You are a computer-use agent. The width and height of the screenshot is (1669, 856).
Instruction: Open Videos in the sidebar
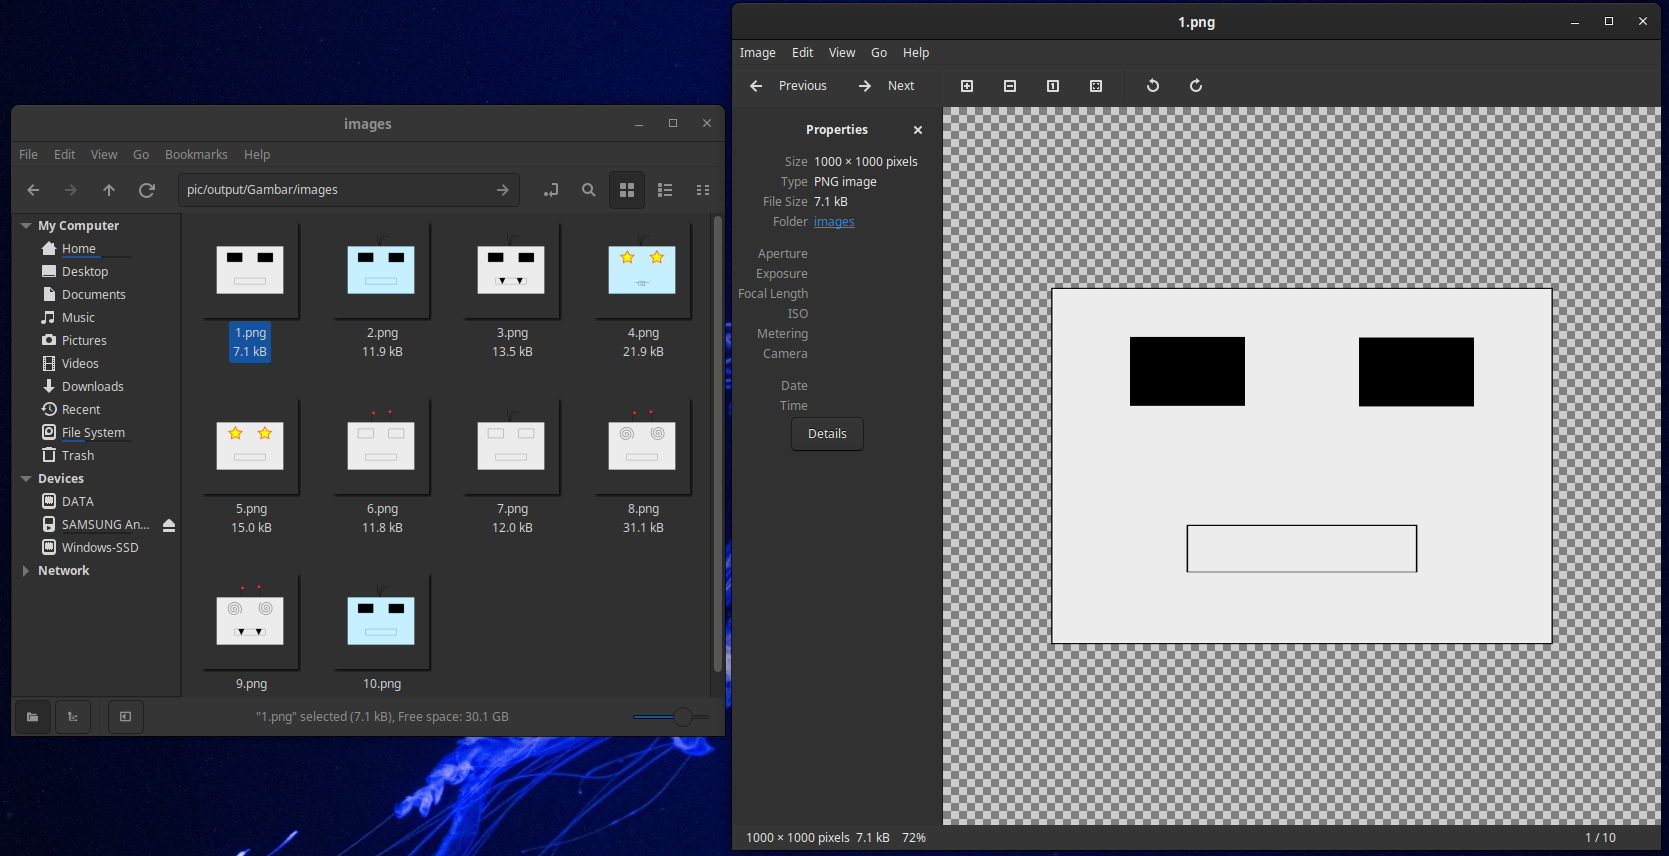tap(80, 364)
